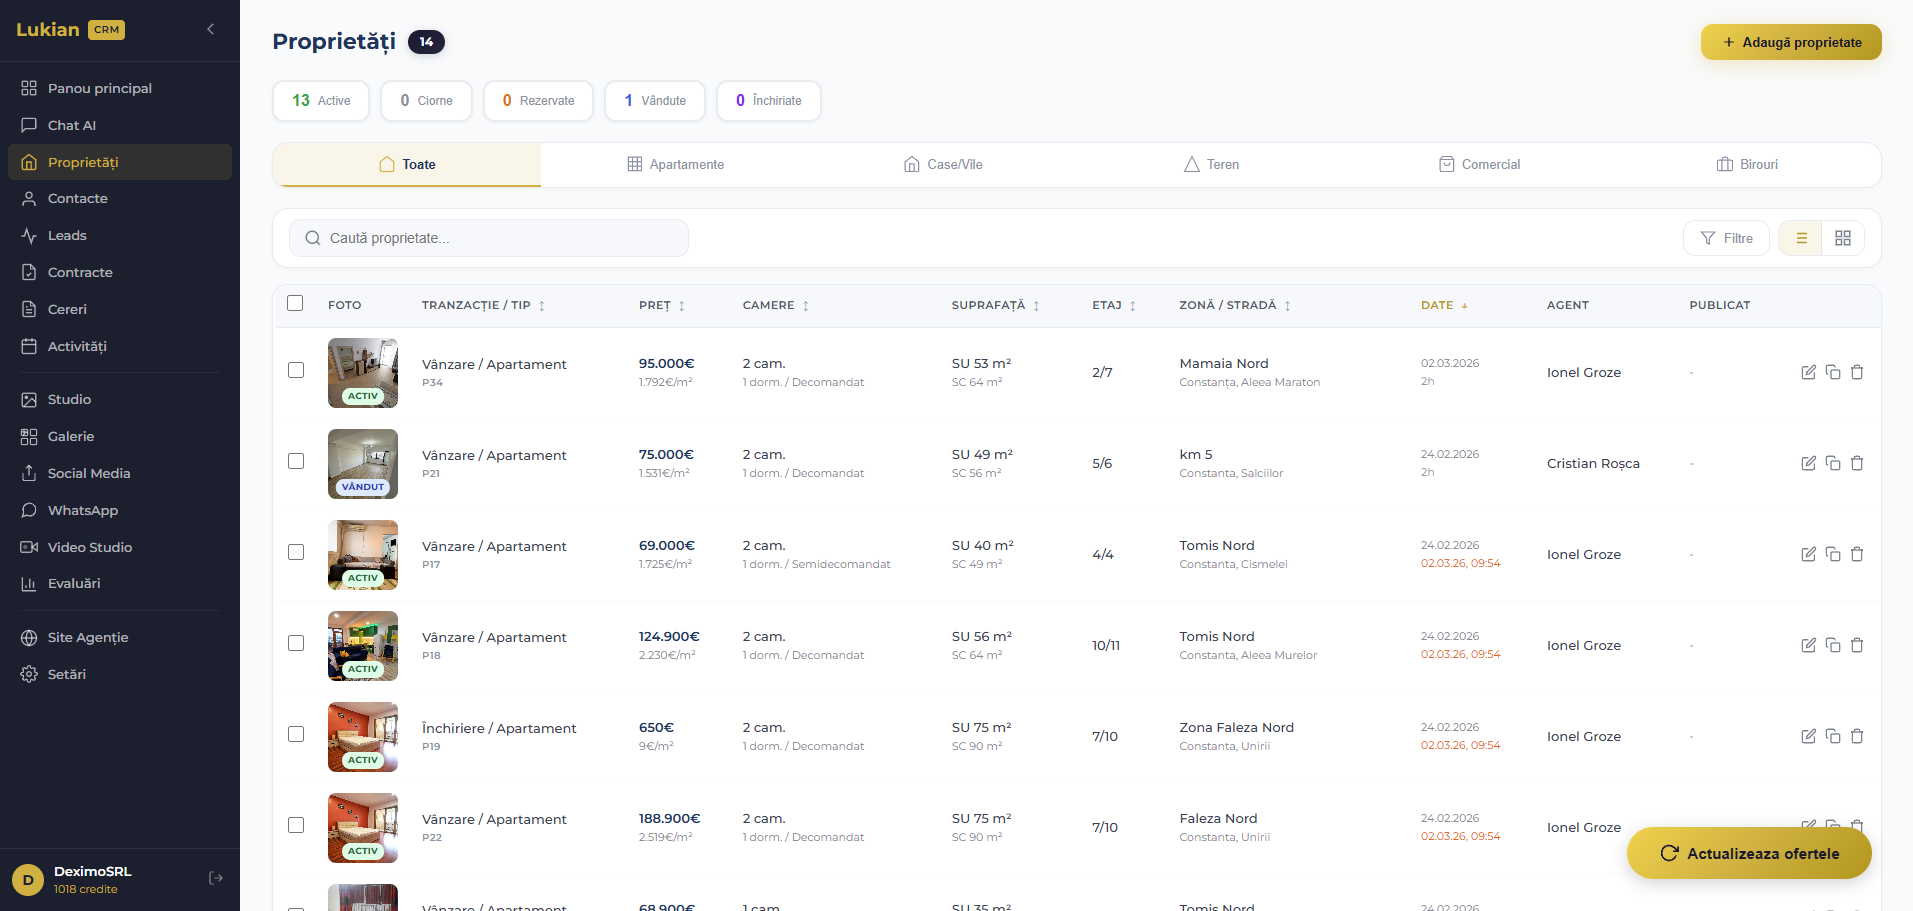Click Adaugă proprietate button
Viewport: 1913px width, 911px height.
click(1790, 42)
